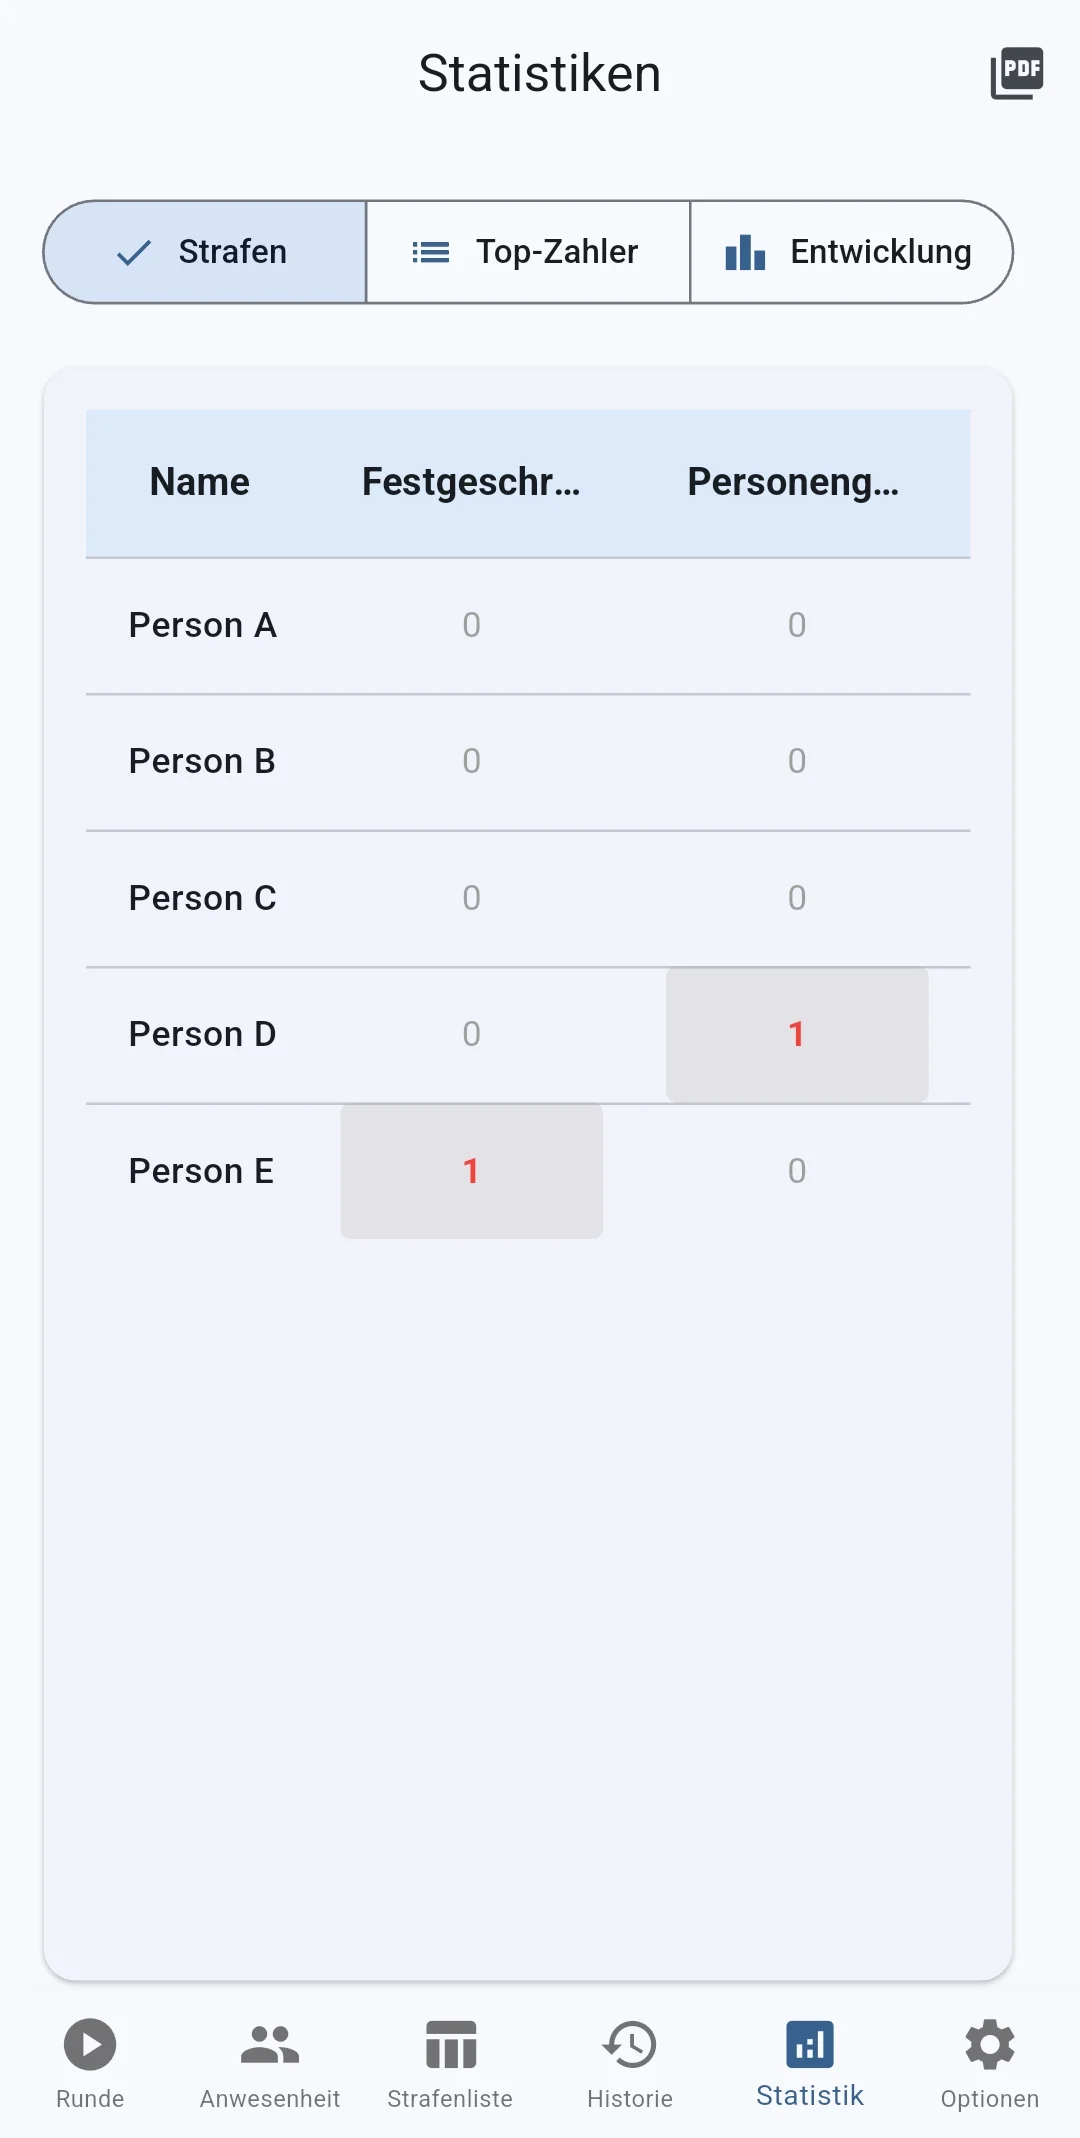Select the Person B name cell
Image resolution: width=1080 pixels, height=2138 pixels.
202,762
